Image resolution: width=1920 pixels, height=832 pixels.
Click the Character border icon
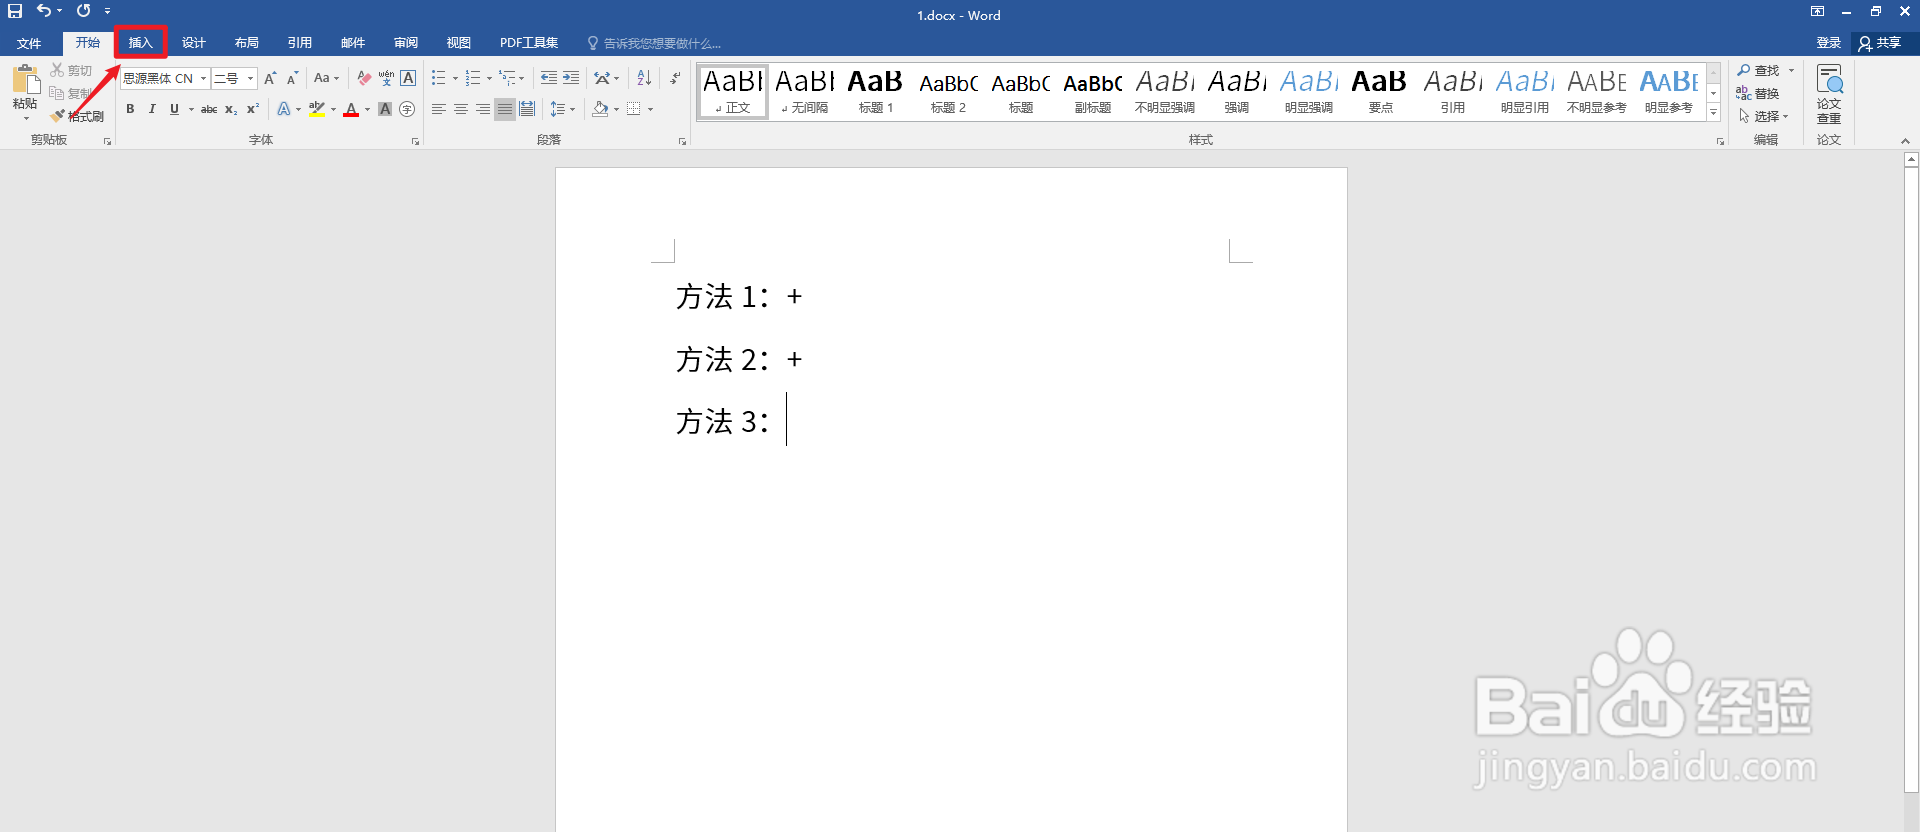408,78
